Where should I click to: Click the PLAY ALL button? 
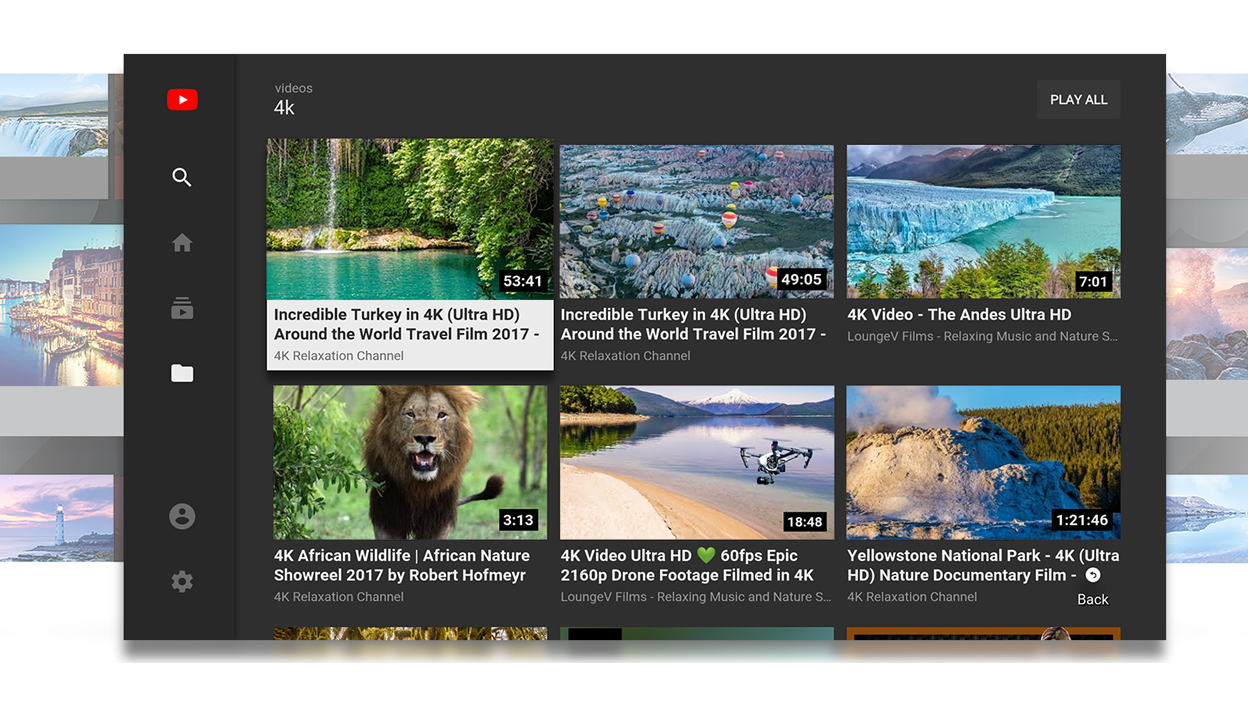(x=1078, y=100)
